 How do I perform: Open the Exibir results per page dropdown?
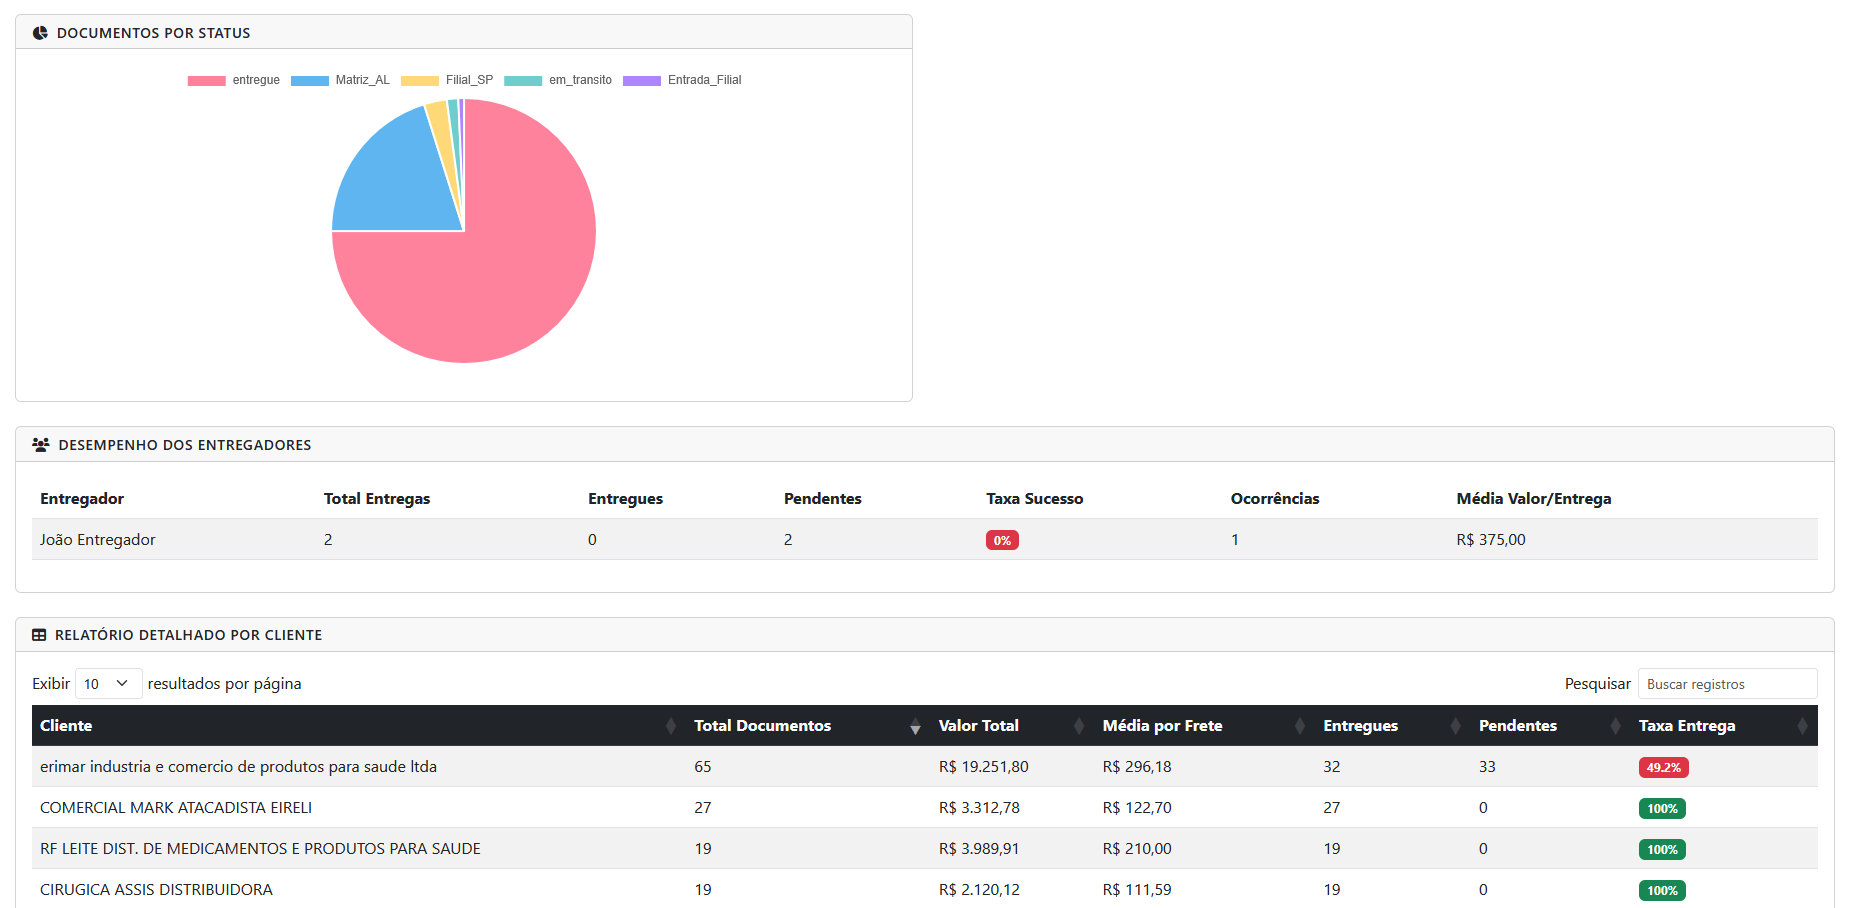[x=108, y=683]
